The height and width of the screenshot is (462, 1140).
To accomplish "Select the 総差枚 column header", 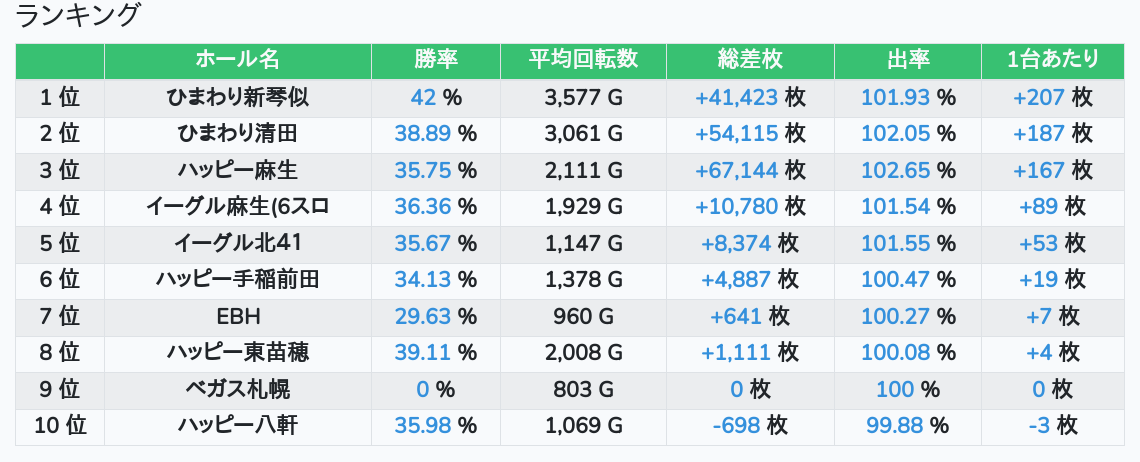I will click(x=750, y=60).
